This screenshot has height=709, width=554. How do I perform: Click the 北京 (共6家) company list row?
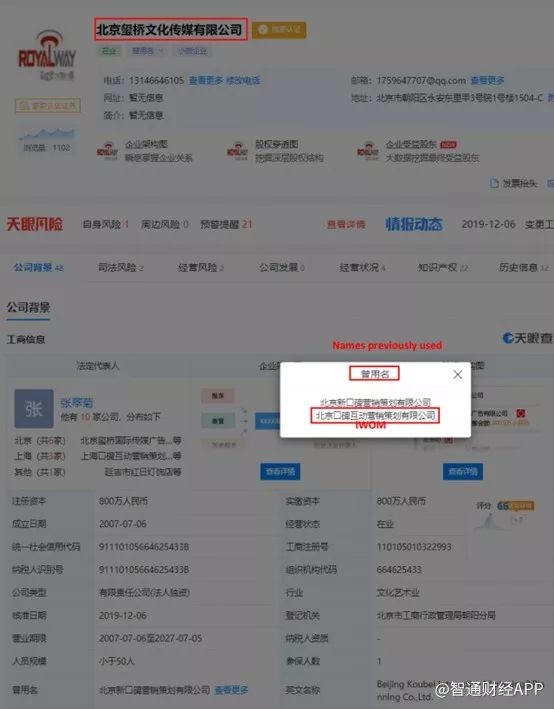click(98, 440)
